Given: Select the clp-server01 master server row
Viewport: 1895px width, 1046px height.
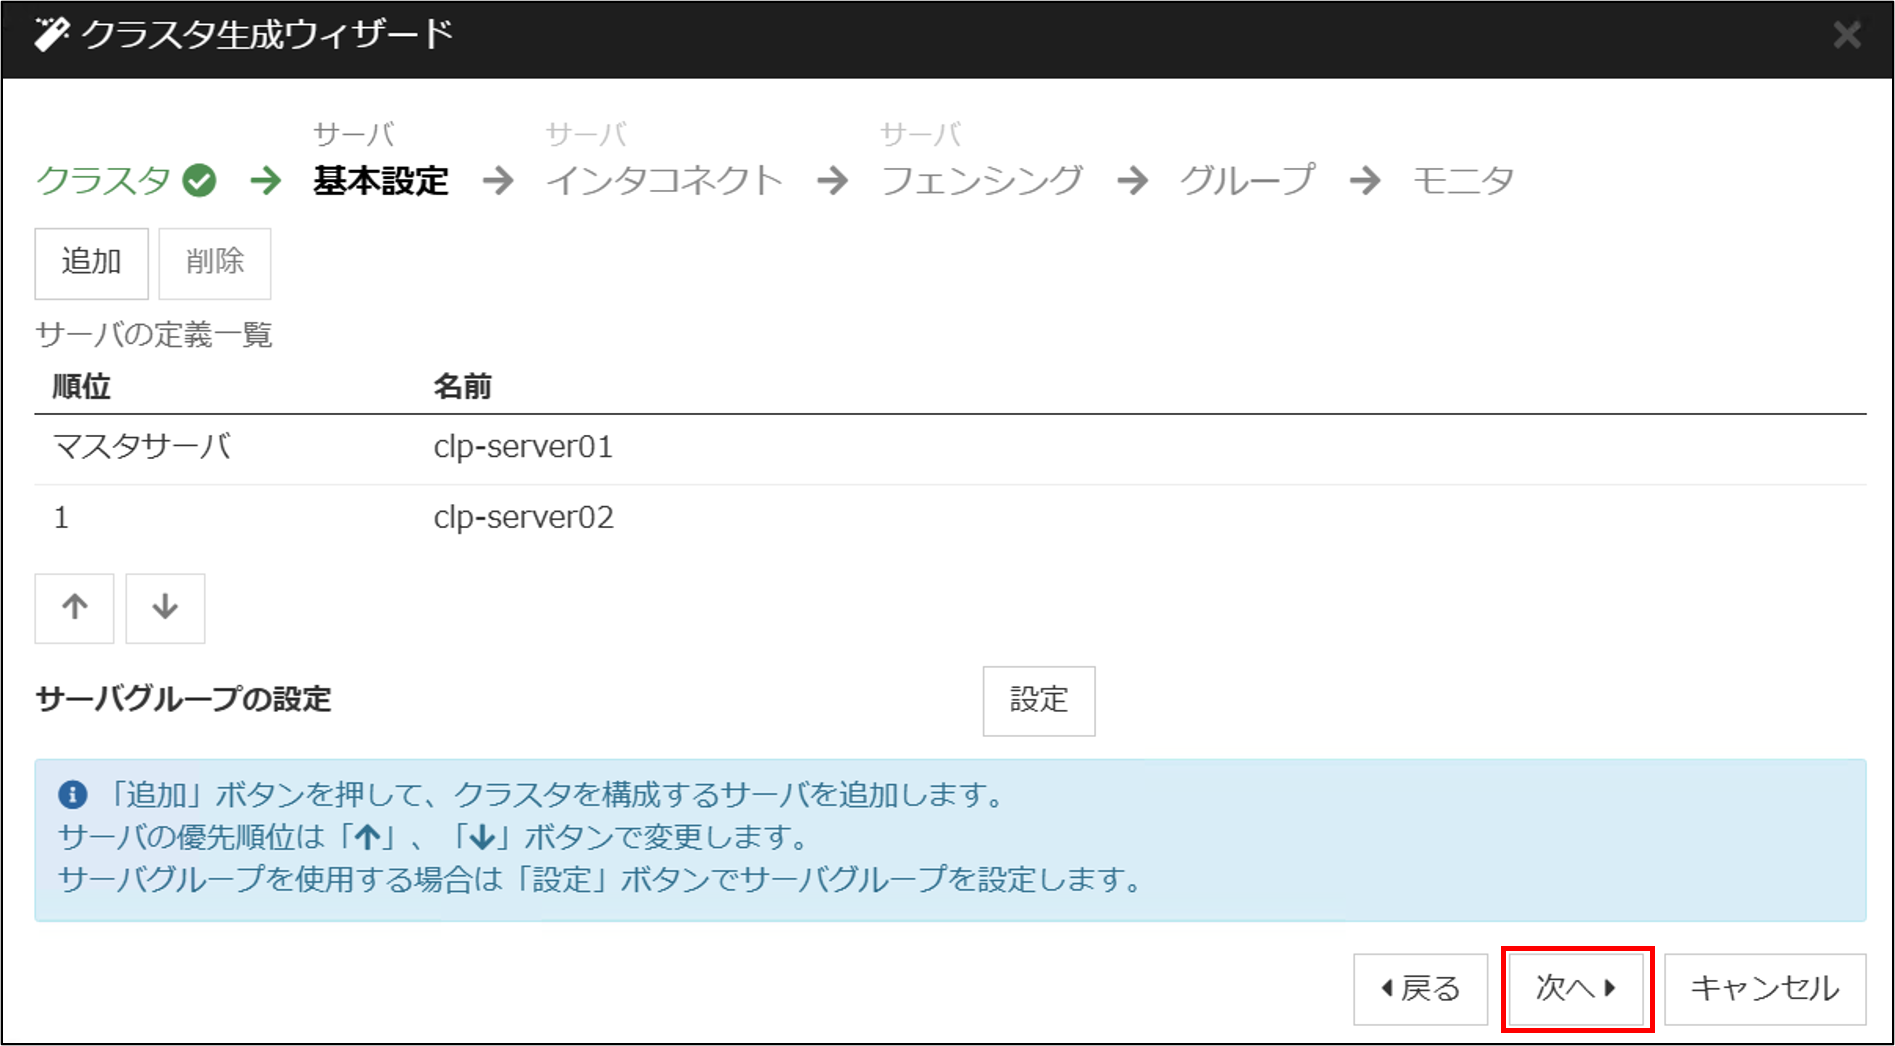Looking at the screenshot, I should 523,447.
